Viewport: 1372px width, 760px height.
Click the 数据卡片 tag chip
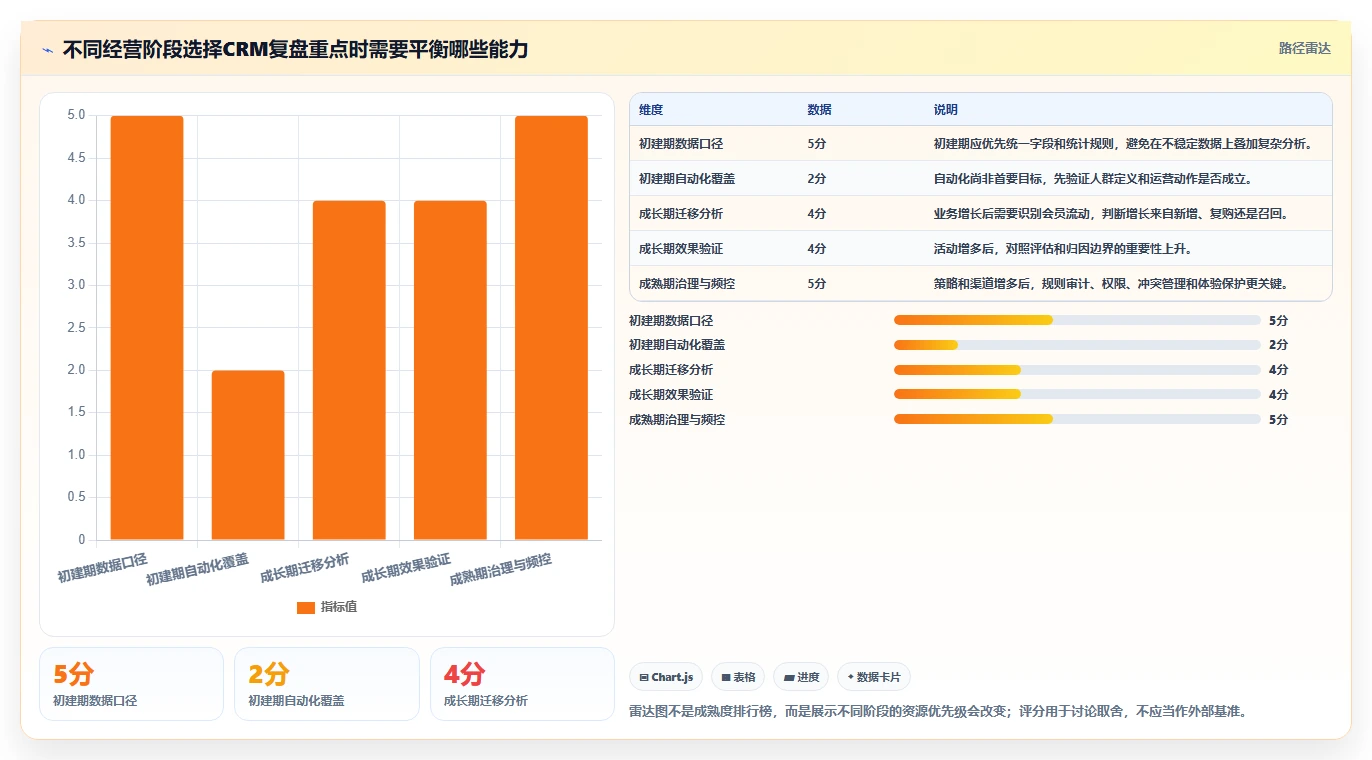tap(874, 677)
